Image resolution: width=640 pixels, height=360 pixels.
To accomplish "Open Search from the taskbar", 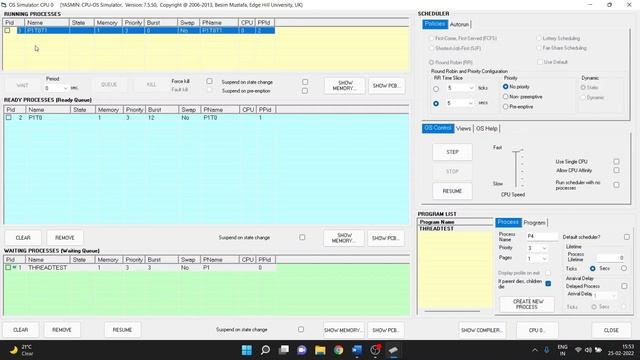I will tap(265, 350).
